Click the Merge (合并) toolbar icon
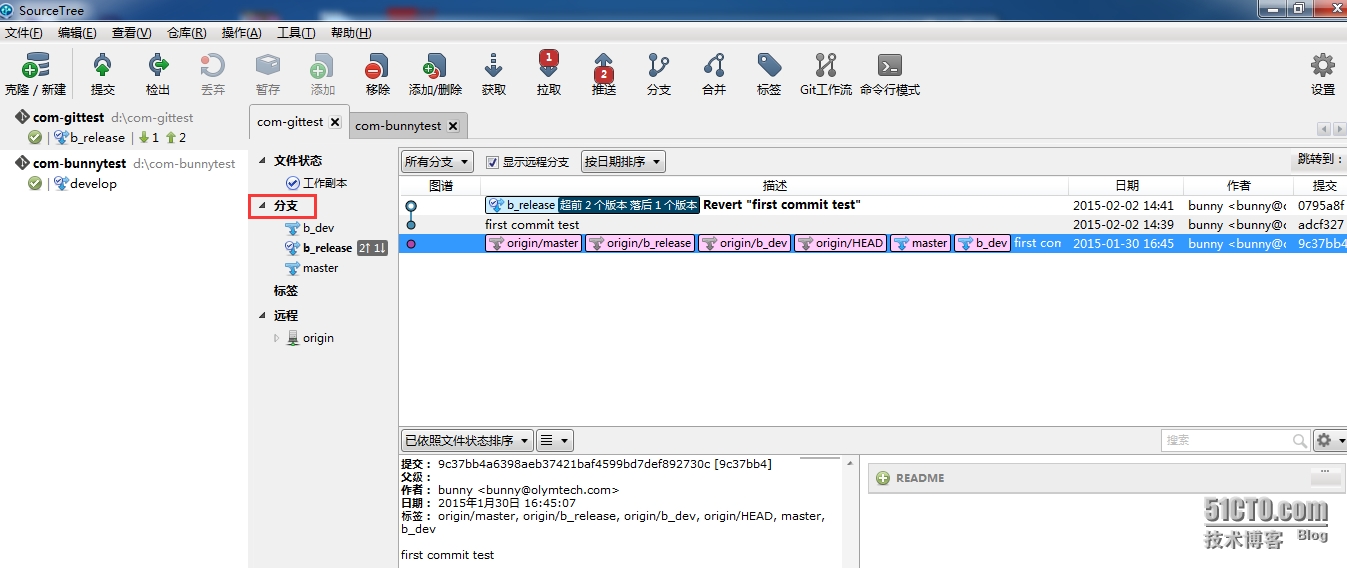 click(x=714, y=67)
